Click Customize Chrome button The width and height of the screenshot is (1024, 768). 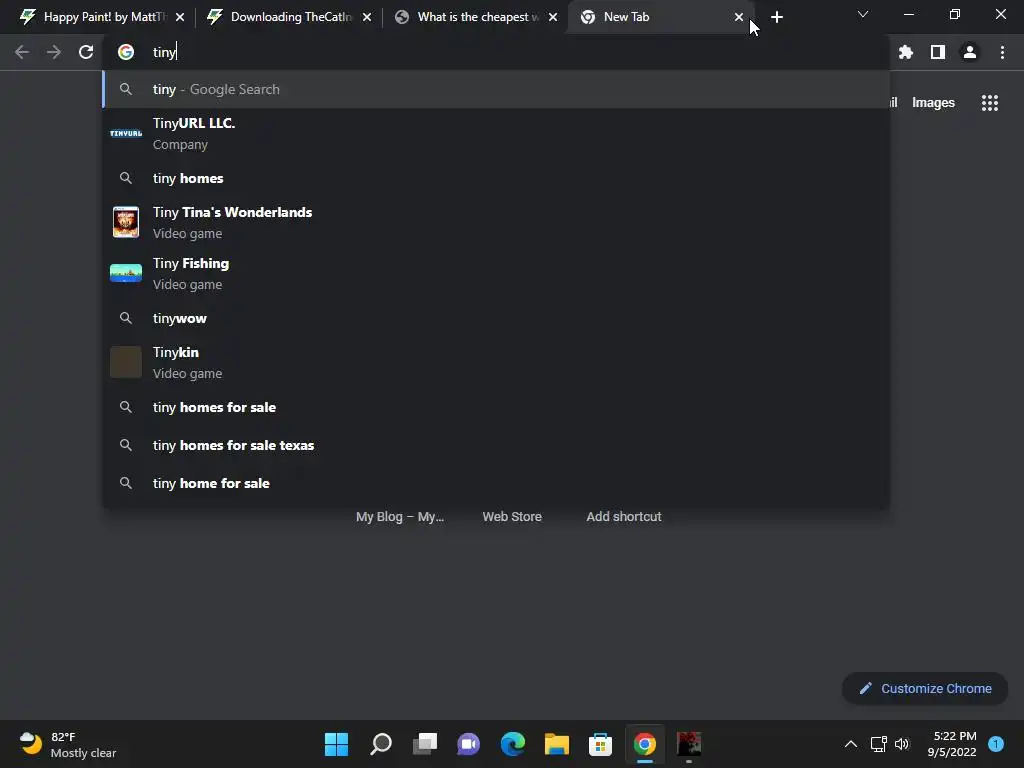pos(925,688)
